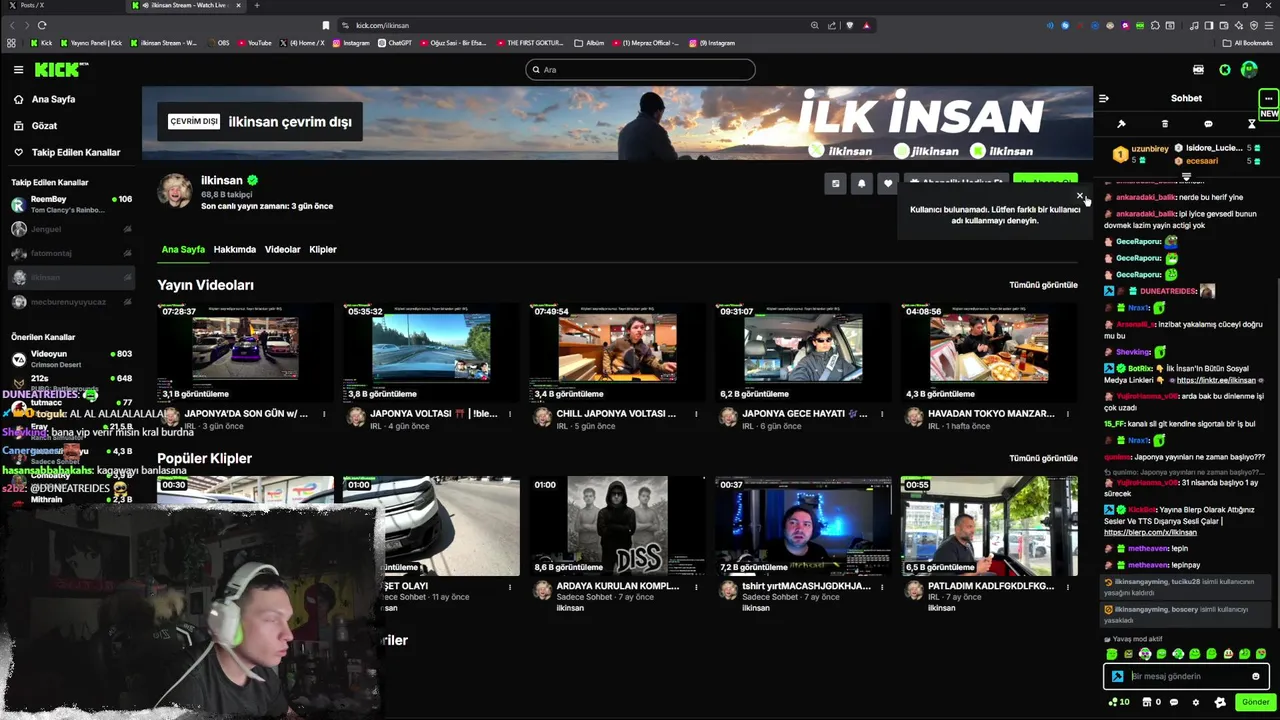This screenshot has height=720, width=1280.
Task: Click the heart follow icon on channel header
Action: 887,184
